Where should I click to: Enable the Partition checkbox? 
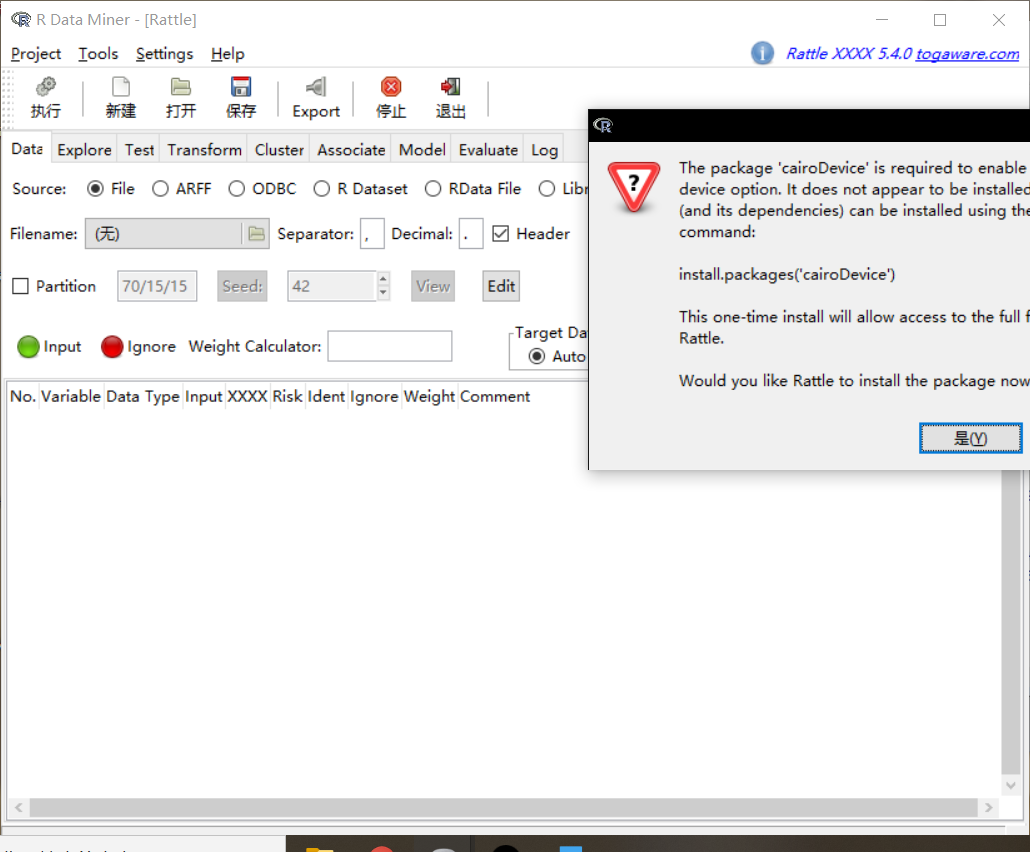click(20, 286)
